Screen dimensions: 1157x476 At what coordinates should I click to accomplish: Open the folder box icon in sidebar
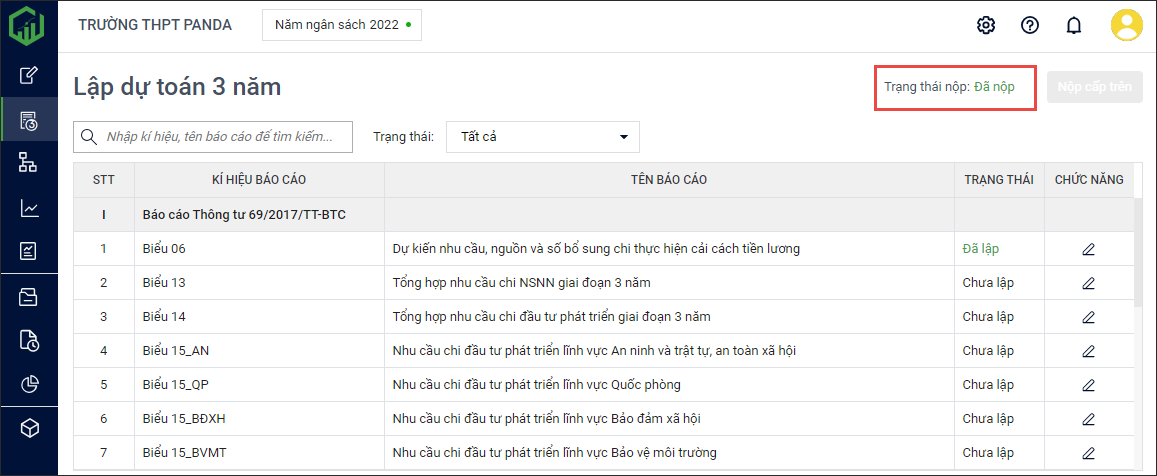click(x=29, y=296)
